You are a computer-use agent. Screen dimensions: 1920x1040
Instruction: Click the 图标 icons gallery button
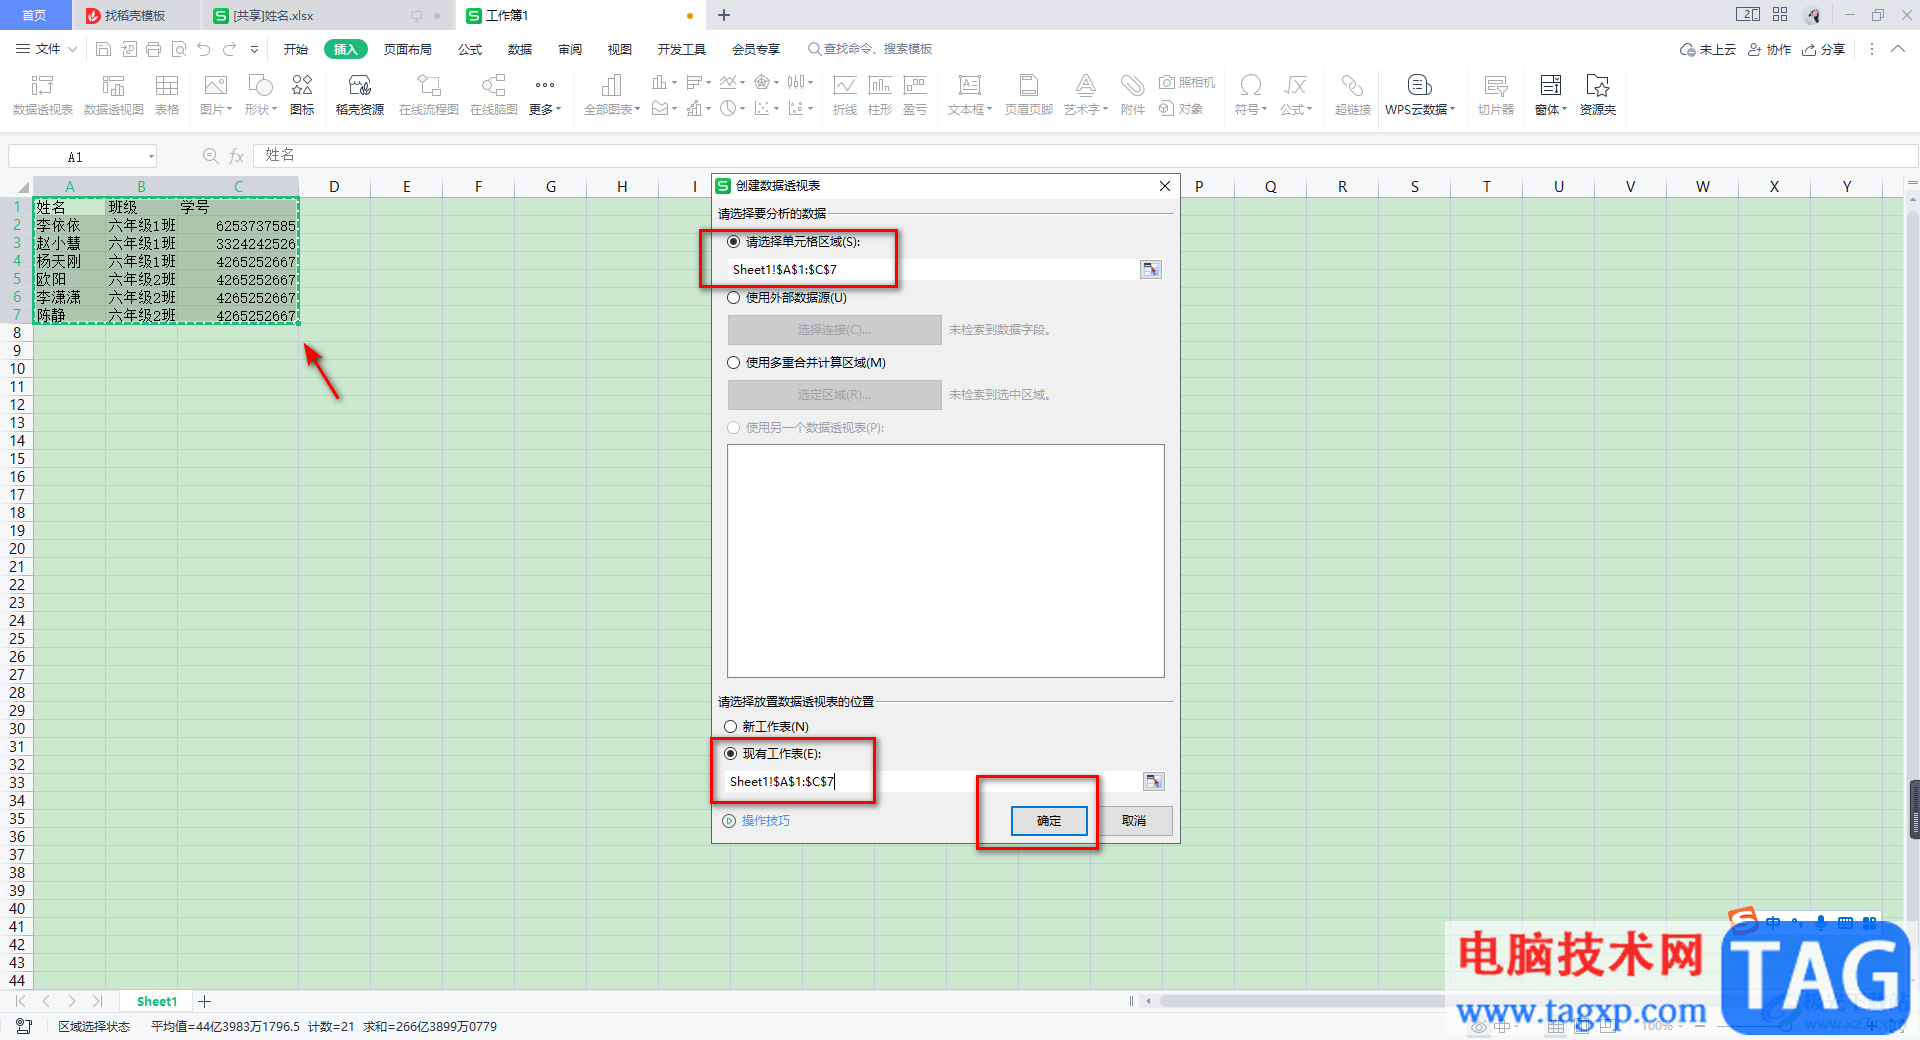[x=302, y=95]
